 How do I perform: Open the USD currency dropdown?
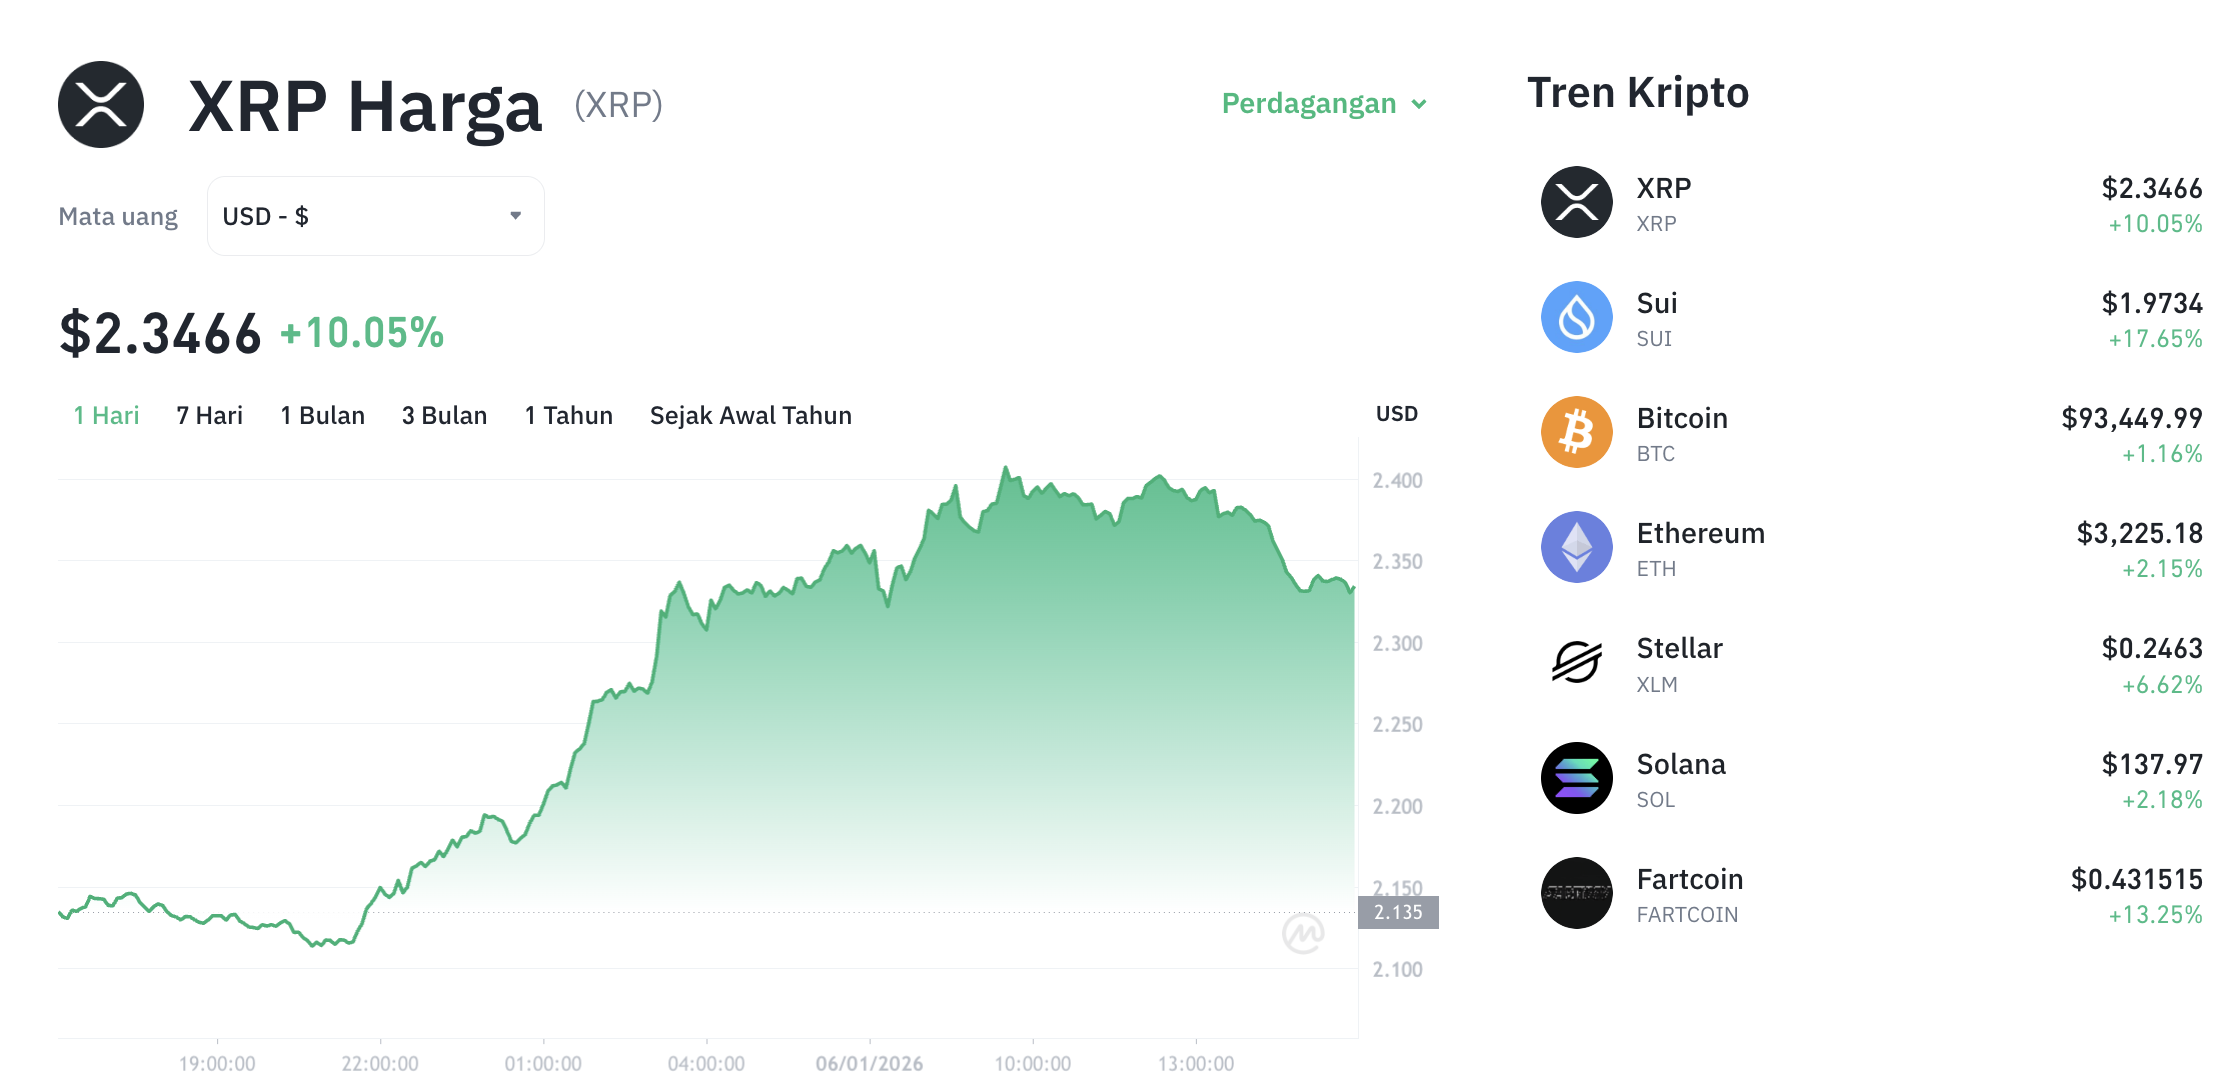pos(375,215)
